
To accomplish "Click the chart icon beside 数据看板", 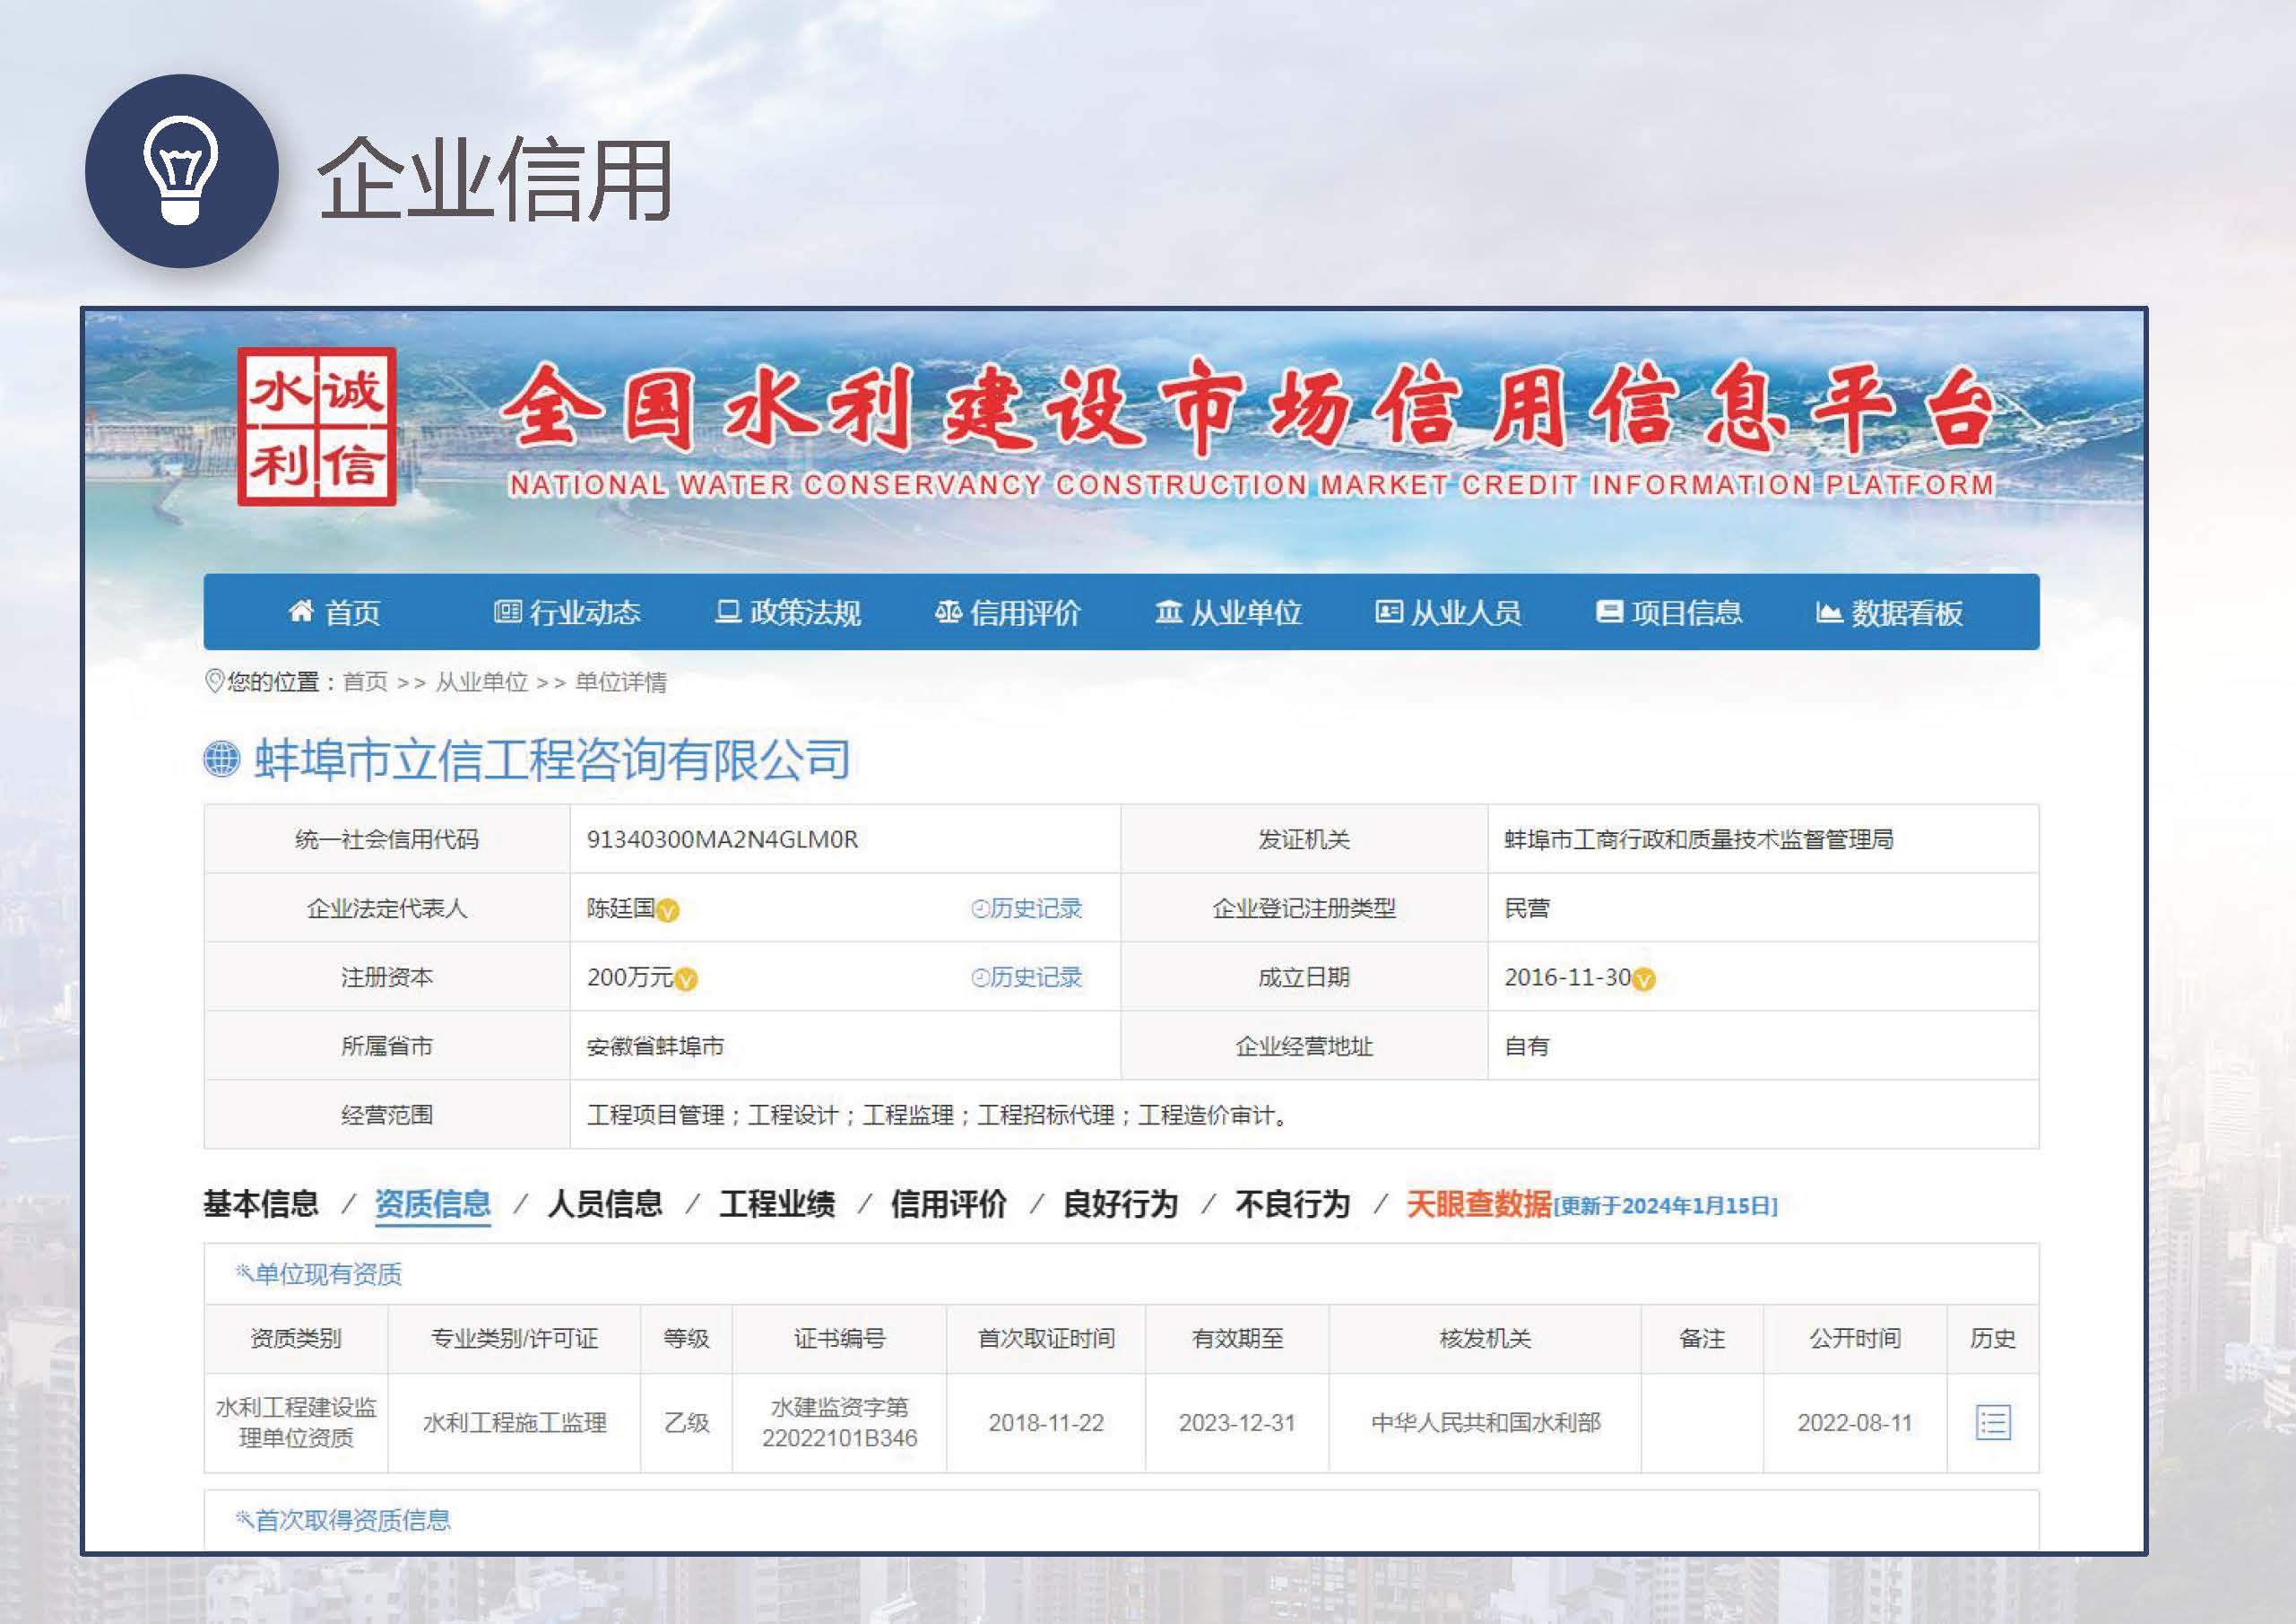I will click(x=1829, y=611).
